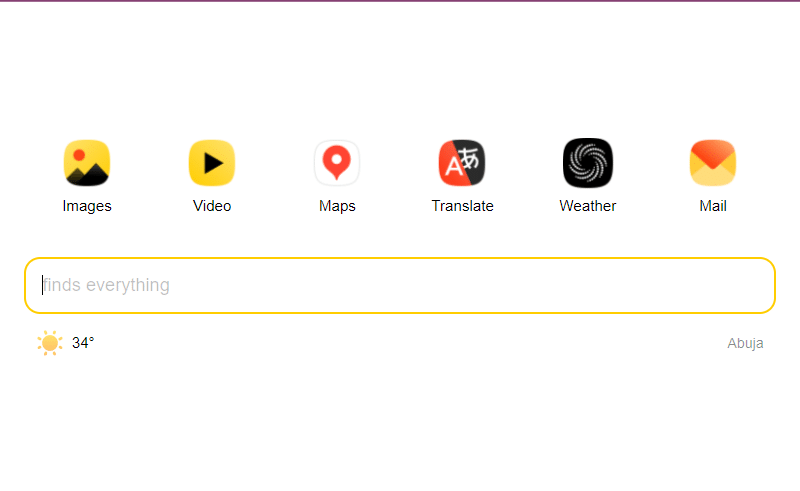Viewport: 800px width, 491px height.
Task: Click the mountain picture in Images icon
Action: click(x=88, y=174)
